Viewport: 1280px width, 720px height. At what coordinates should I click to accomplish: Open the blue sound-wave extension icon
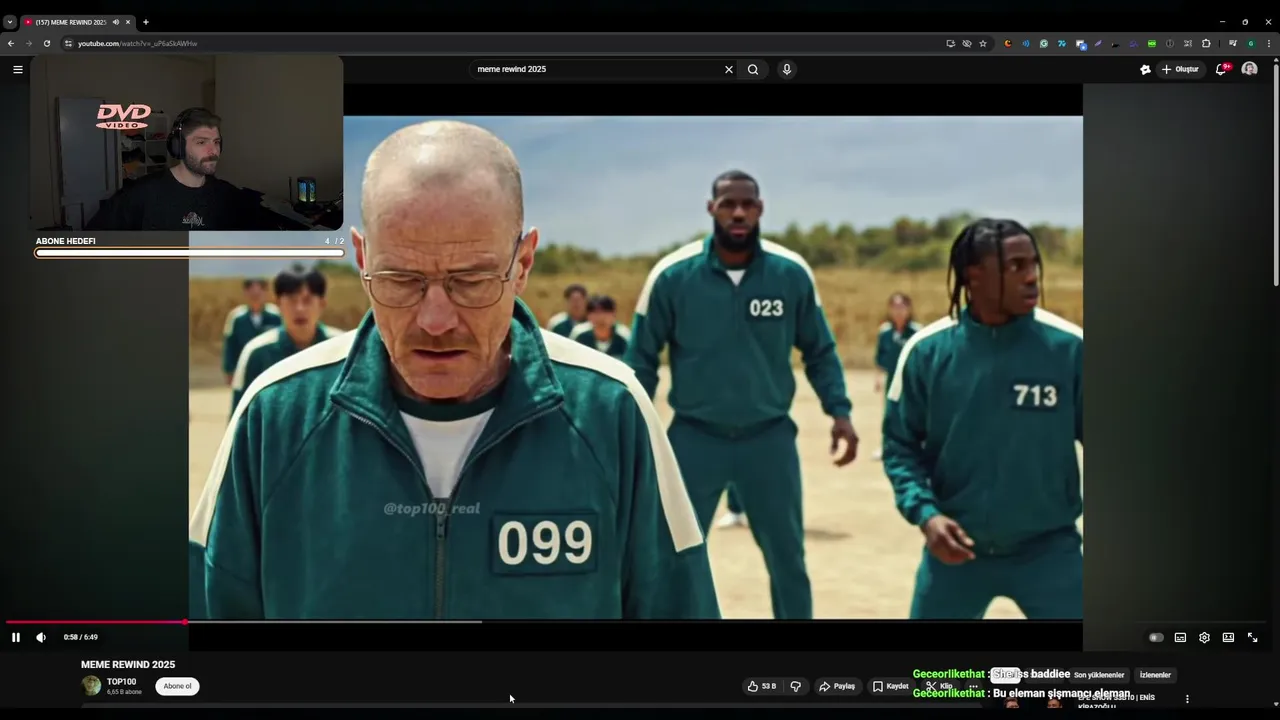pyautogui.click(x=1026, y=43)
